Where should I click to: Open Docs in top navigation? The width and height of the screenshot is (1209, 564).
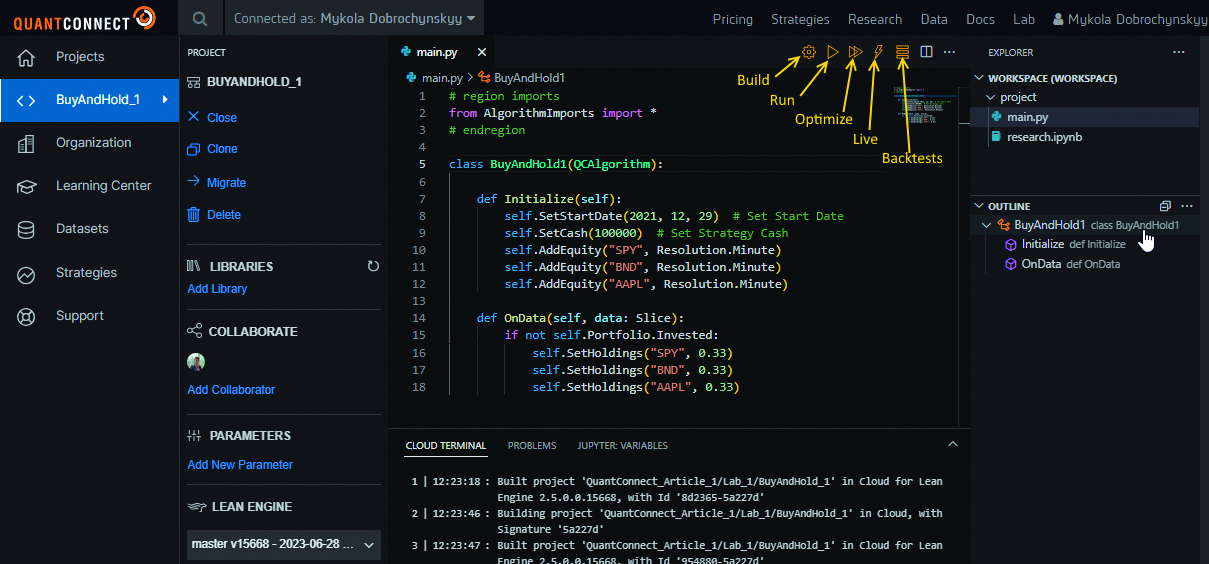point(980,19)
